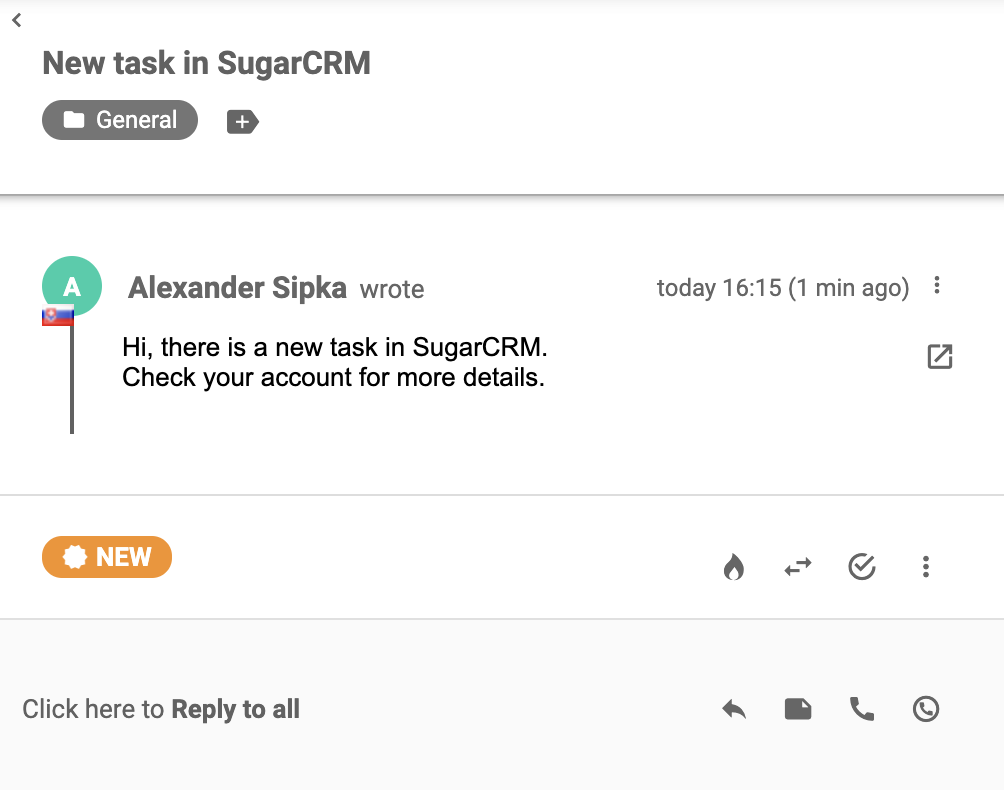Select the subject New task in SugarCRM
Image resolution: width=1004 pixels, height=790 pixels.
pos(206,63)
